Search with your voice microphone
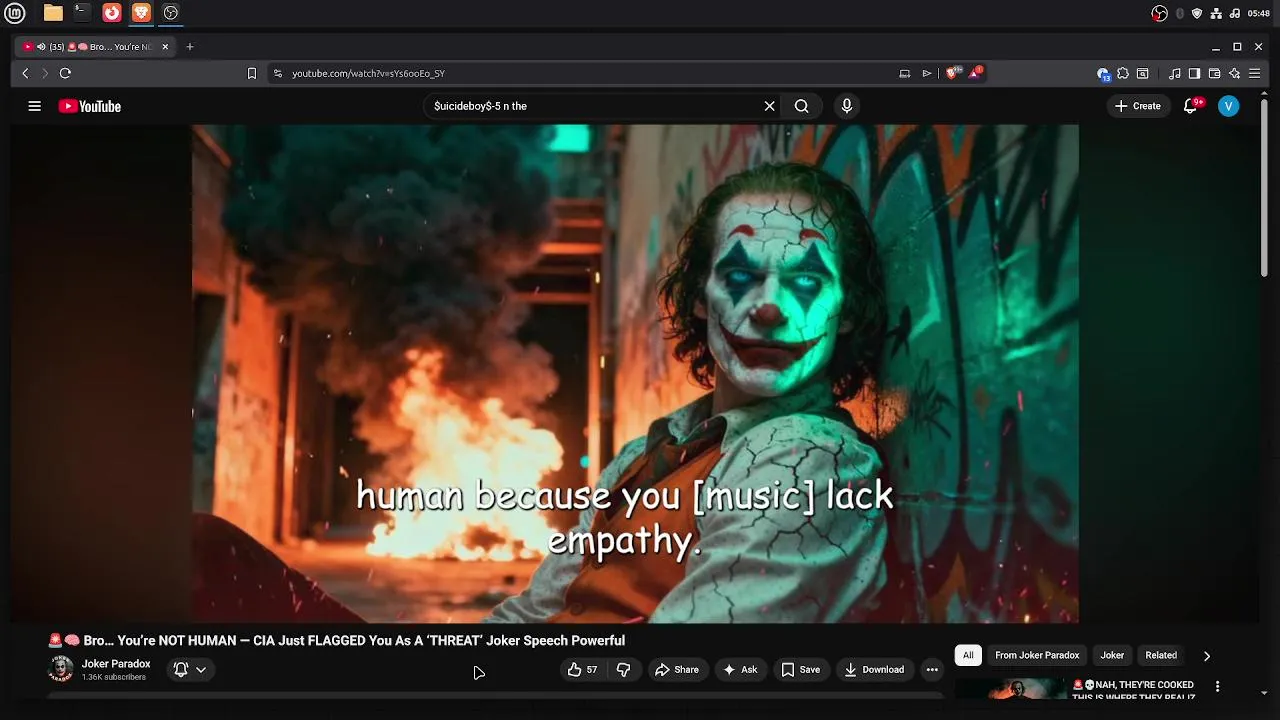The image size is (1280, 720). pos(847,106)
